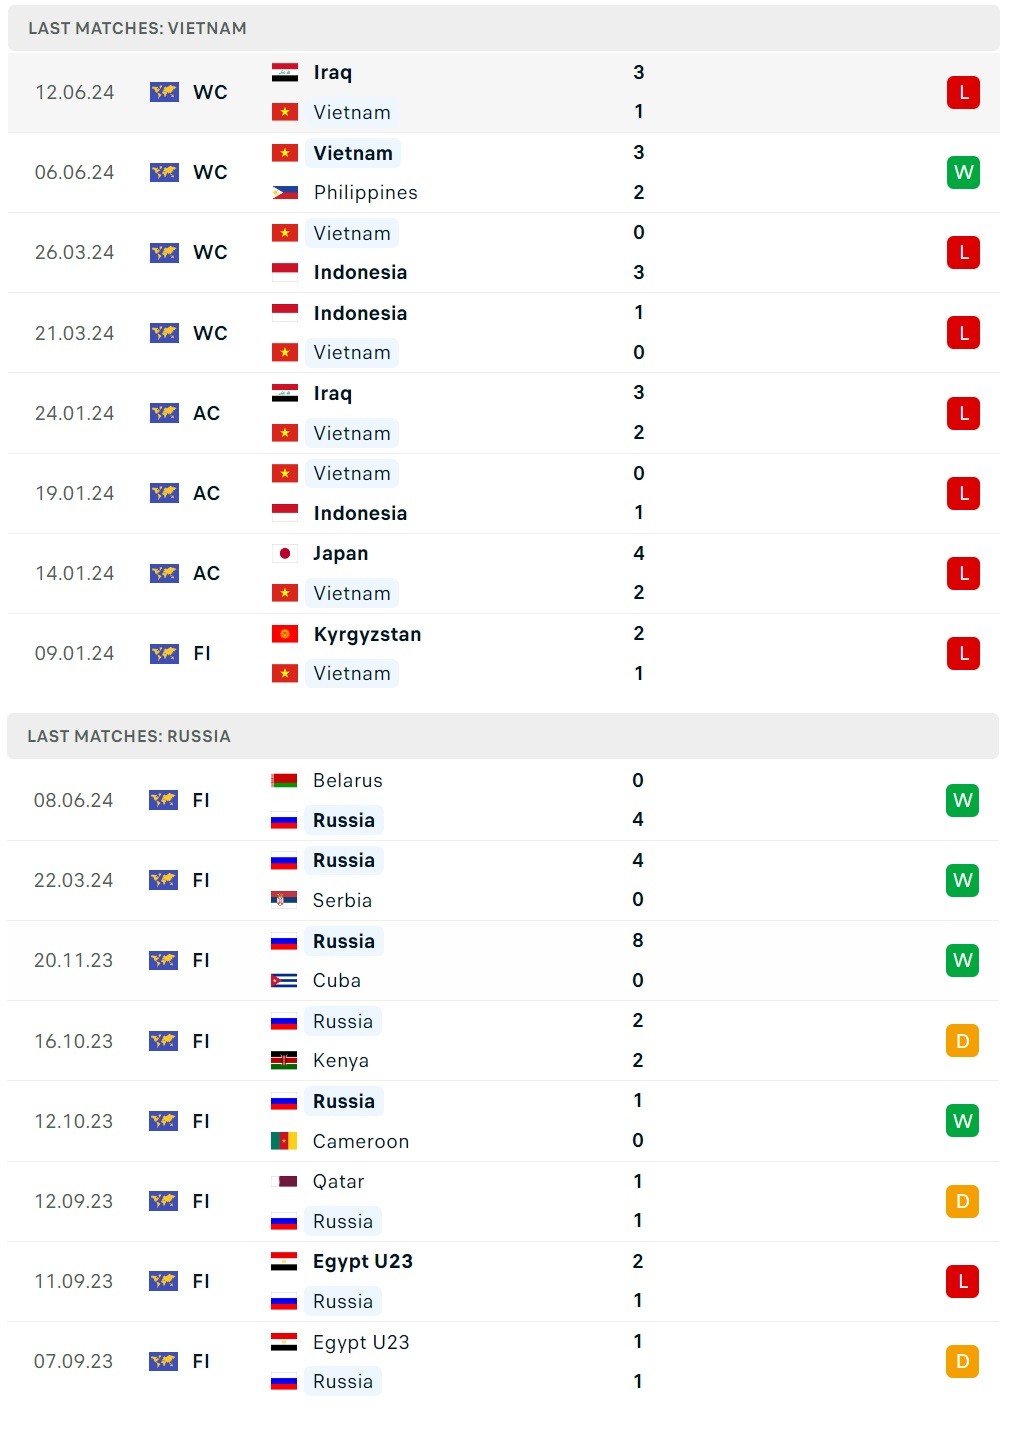Click the orange D badge for Russia vs Kenya
This screenshot has width=1009, height=1435.
[962, 1041]
